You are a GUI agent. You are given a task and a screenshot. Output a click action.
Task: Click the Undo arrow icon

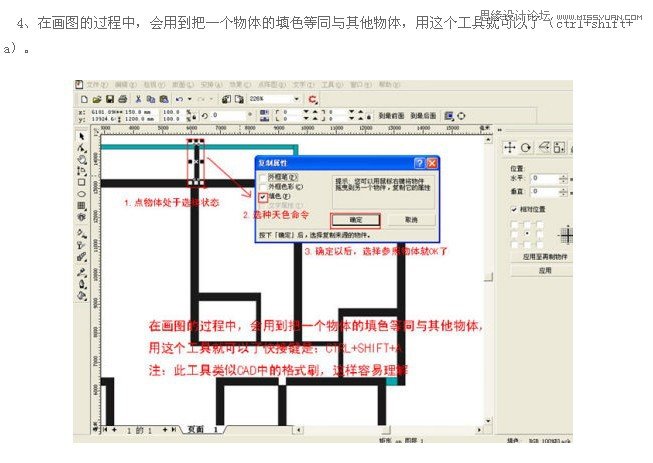[x=179, y=99]
